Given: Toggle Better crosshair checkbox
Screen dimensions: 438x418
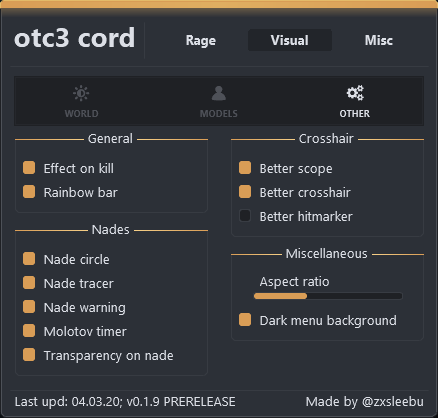Looking at the screenshot, I should pyautogui.click(x=245, y=192).
